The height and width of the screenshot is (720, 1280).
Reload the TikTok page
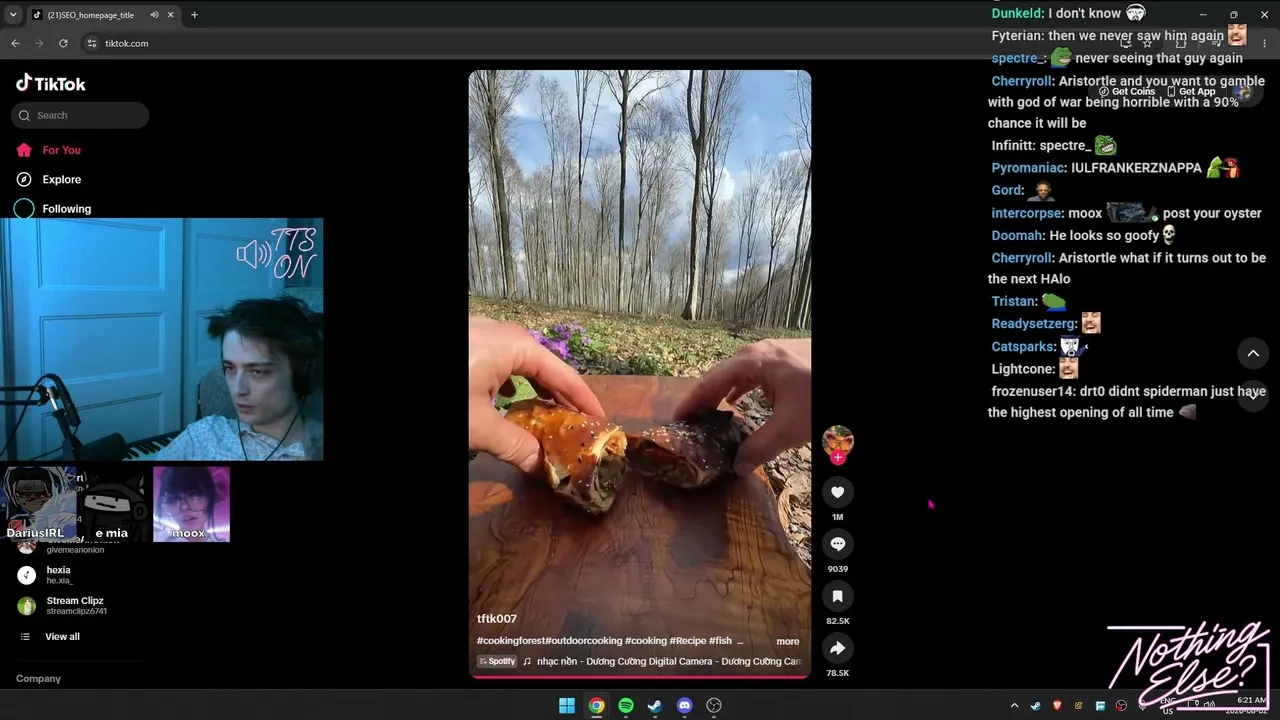tap(63, 43)
